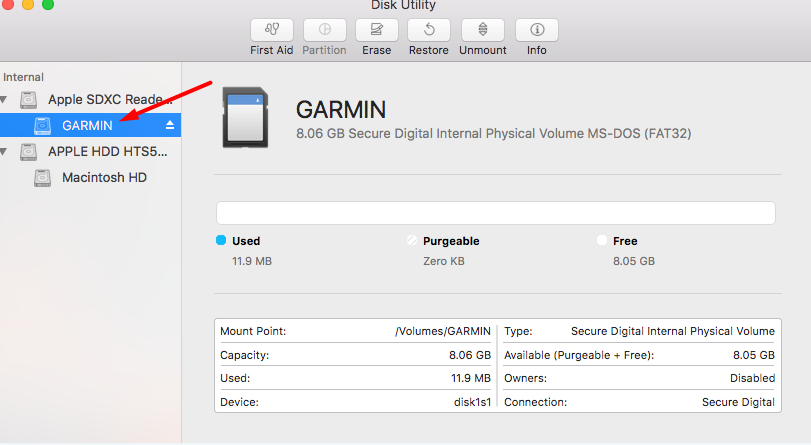Open the Info toolbar icon
Screen dimensions: 811x445
536,30
